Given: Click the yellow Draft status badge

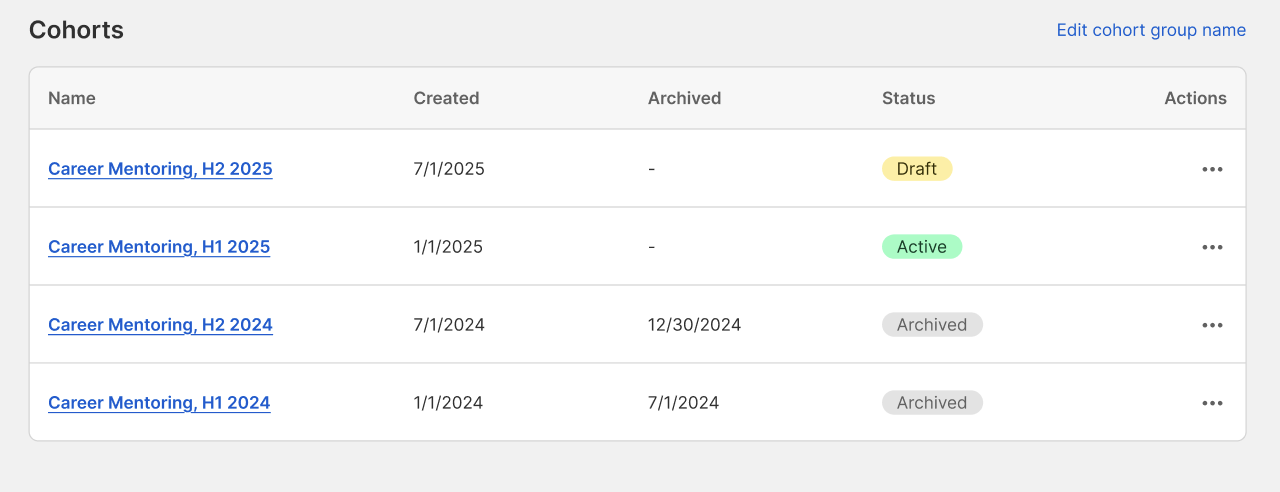Looking at the screenshot, I should (x=917, y=169).
